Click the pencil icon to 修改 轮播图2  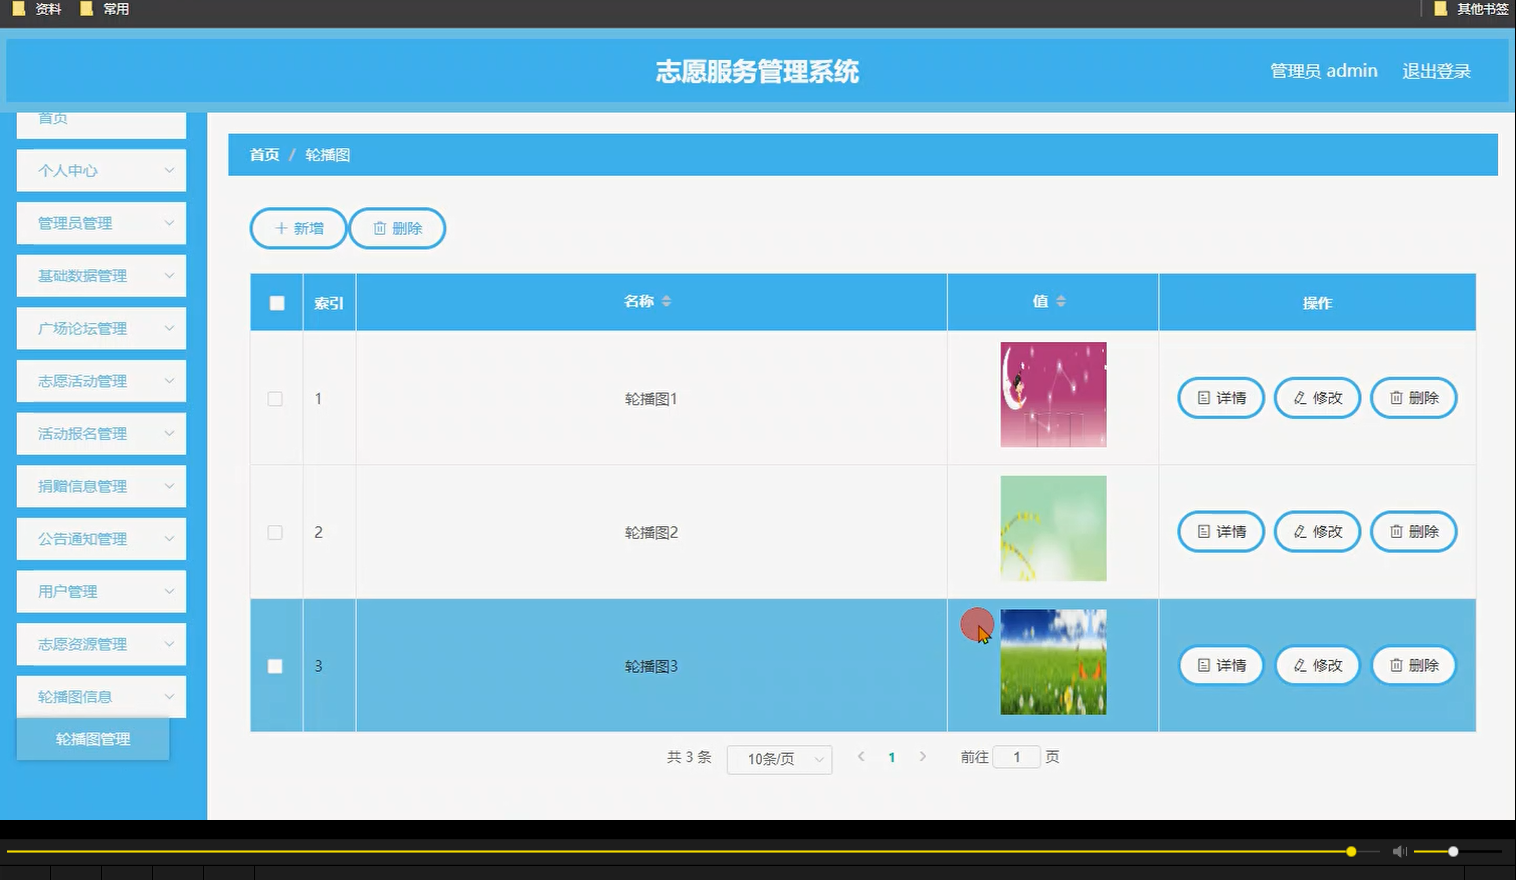coord(1301,531)
